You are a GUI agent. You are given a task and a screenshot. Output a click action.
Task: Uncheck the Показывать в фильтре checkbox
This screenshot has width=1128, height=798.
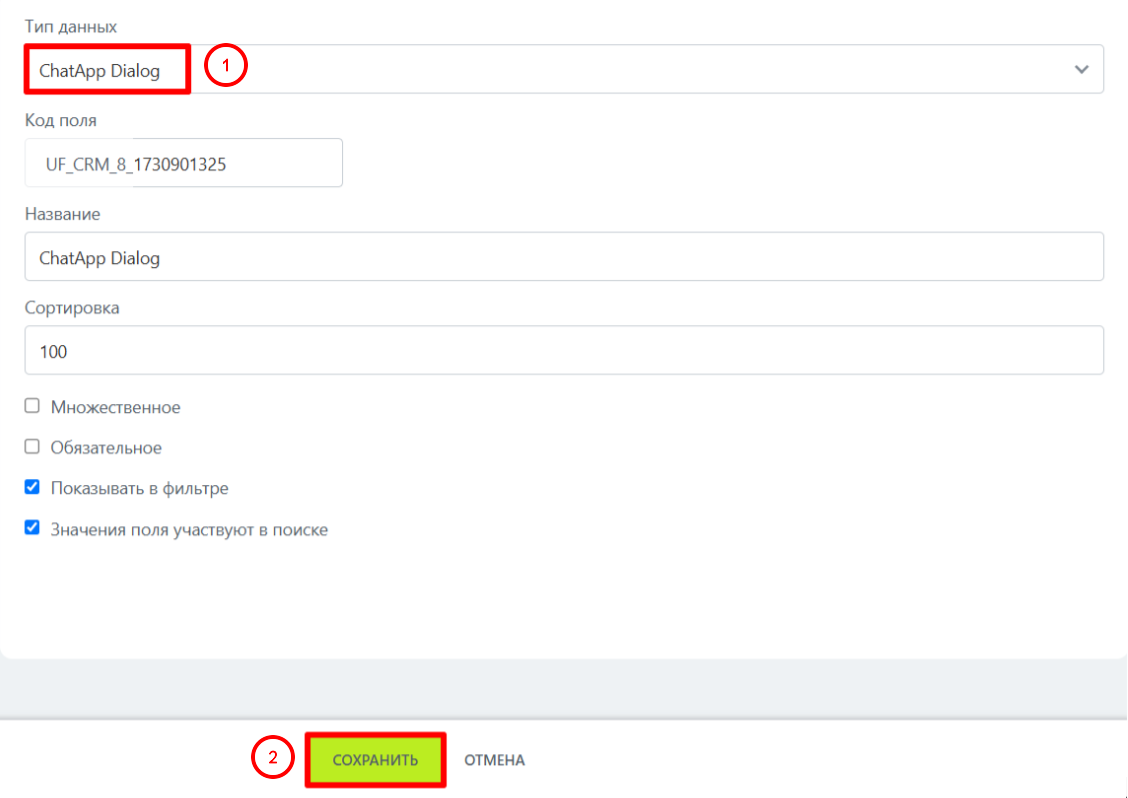[32, 488]
